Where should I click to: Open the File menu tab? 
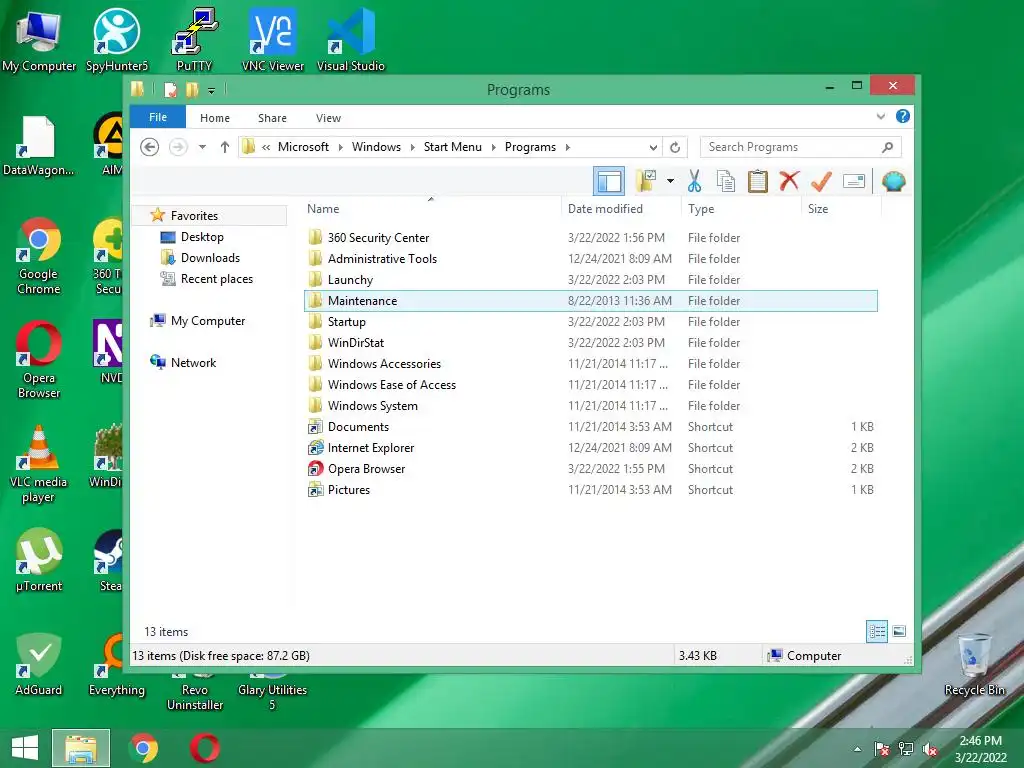tap(158, 118)
